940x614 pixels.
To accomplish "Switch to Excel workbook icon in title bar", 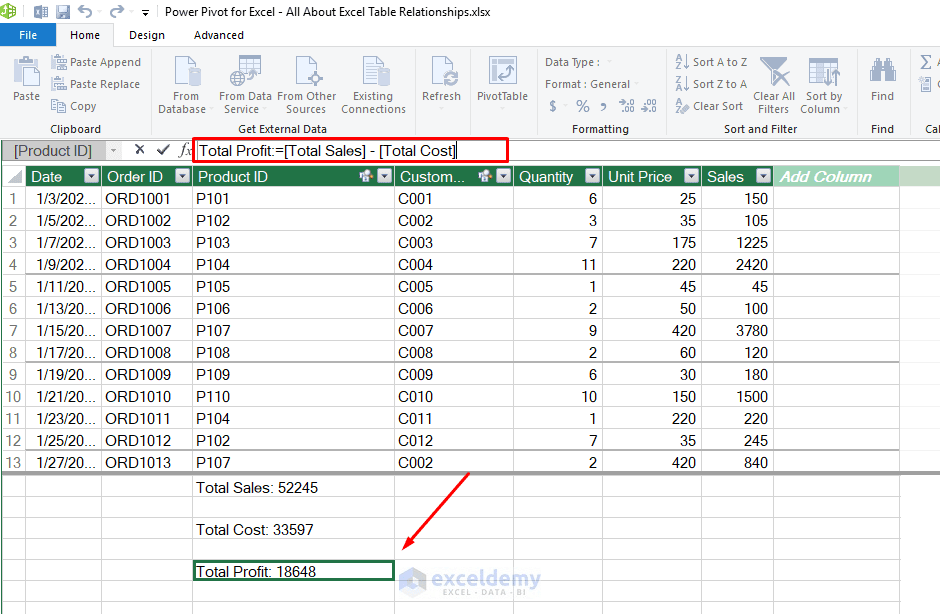I will coord(41,11).
